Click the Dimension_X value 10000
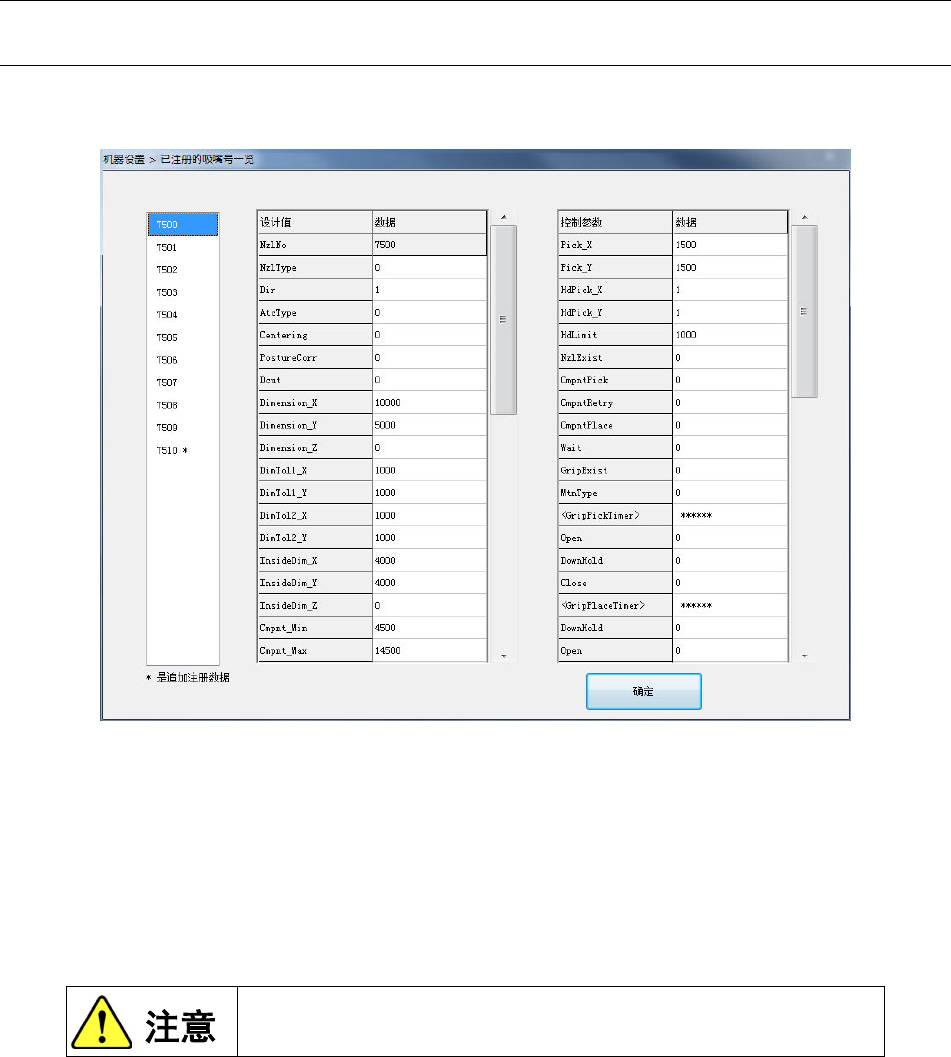Viewport: 951px width, 1057px height. (x=429, y=403)
